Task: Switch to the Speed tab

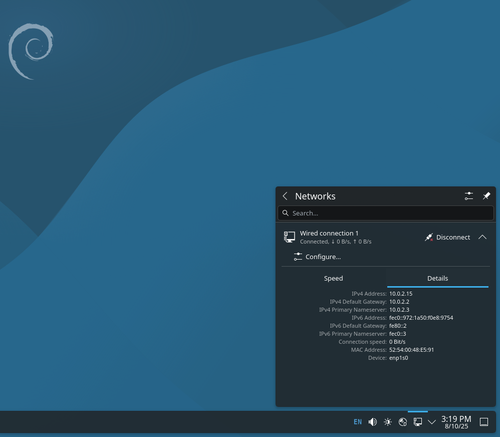Action: tap(333, 278)
